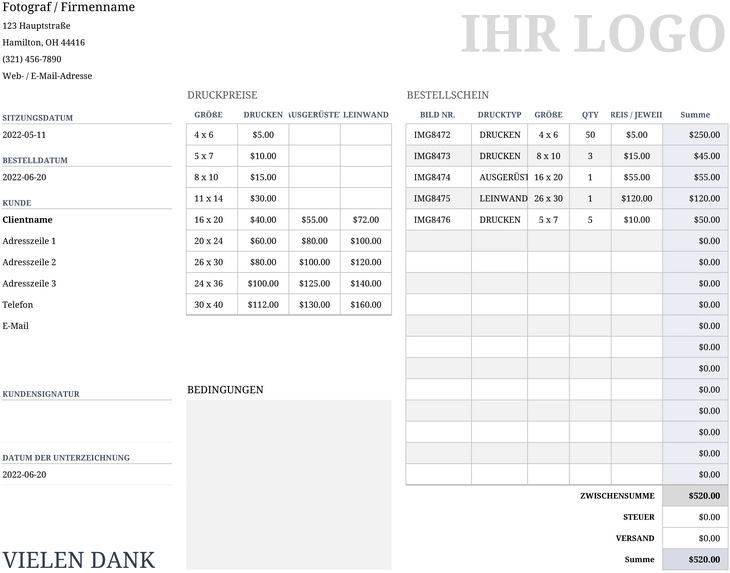The image size is (730, 573).
Task: Select the $10.00 price for 5 x 7 in Druckpreise
Action: pyautogui.click(x=263, y=156)
